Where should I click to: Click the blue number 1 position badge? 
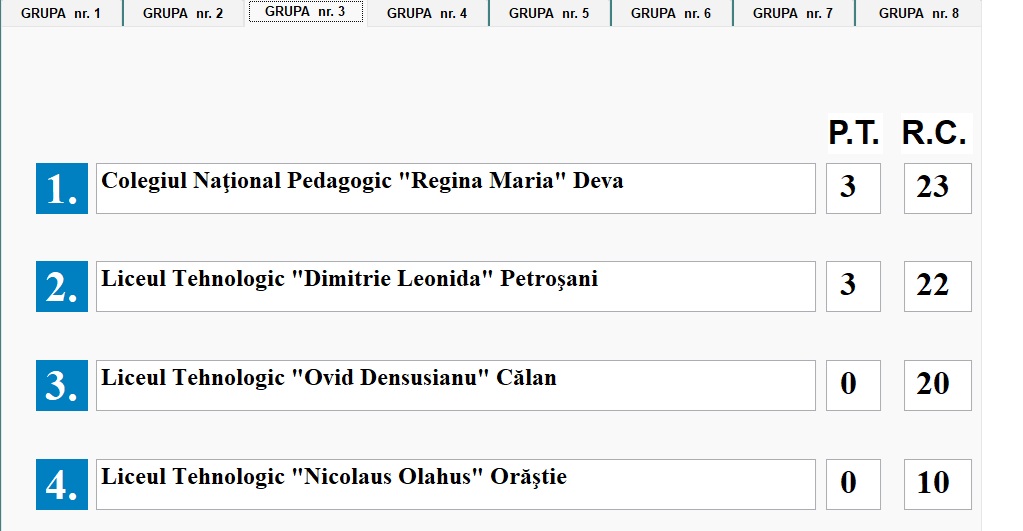[62, 188]
